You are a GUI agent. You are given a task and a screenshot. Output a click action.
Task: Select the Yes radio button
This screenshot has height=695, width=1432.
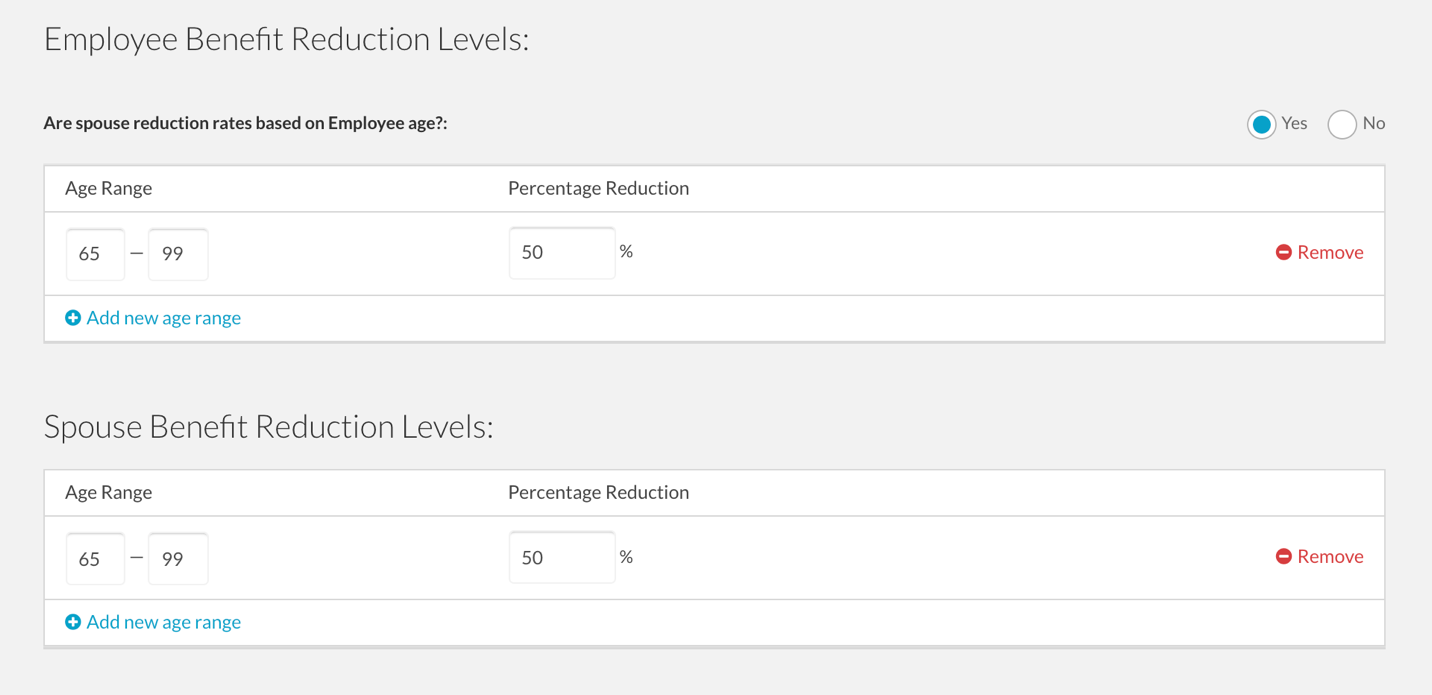click(1261, 124)
